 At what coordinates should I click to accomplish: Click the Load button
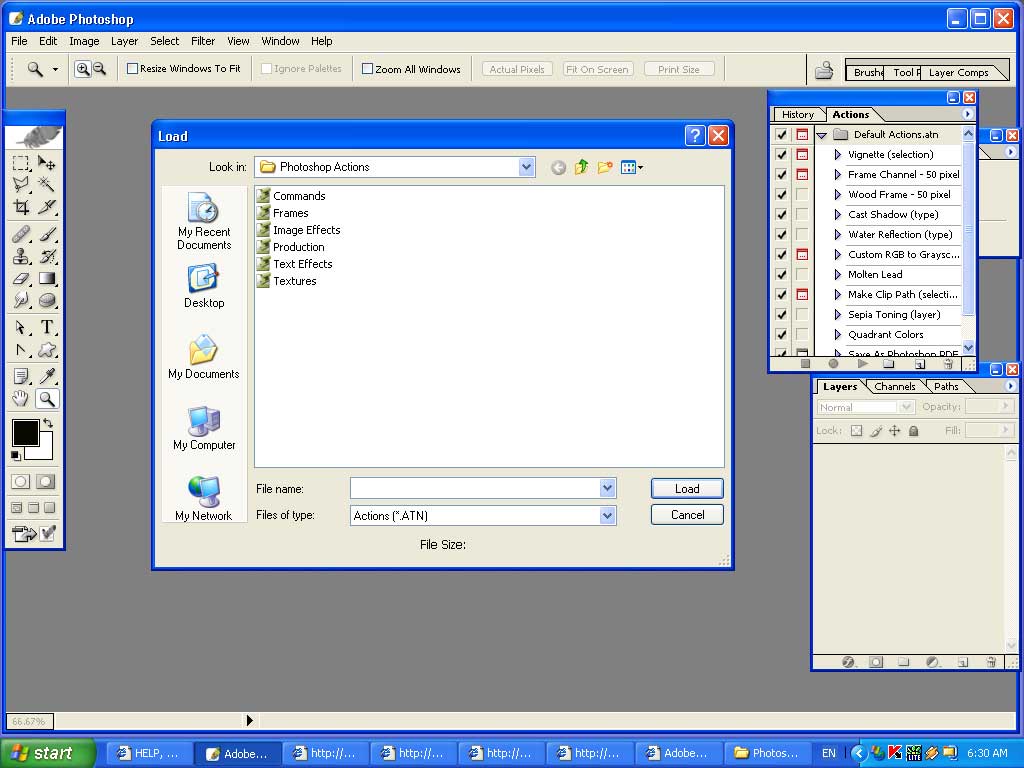(x=687, y=488)
